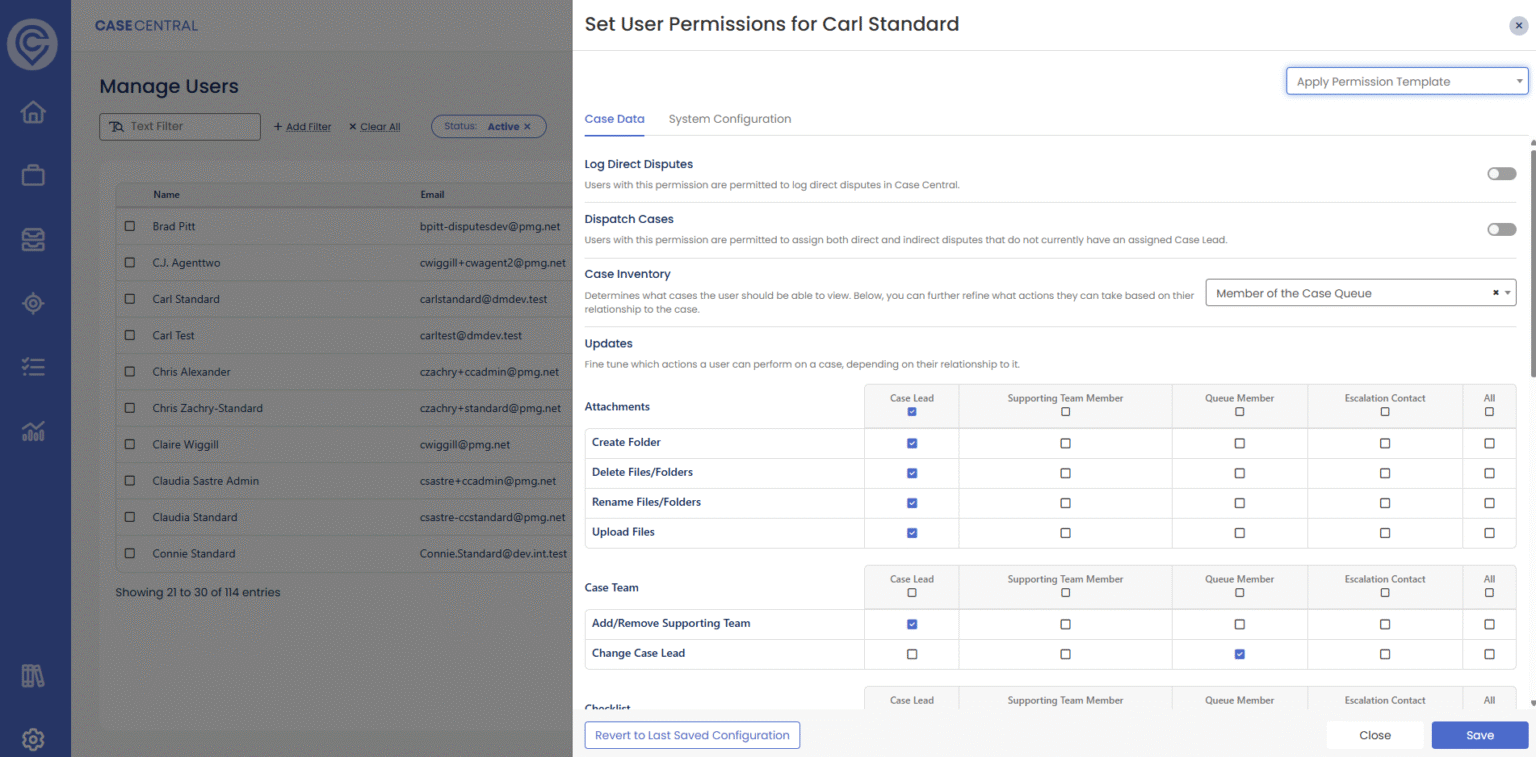Select the Case Data tab
Screen dimensions: 1536x757
(x=614, y=119)
